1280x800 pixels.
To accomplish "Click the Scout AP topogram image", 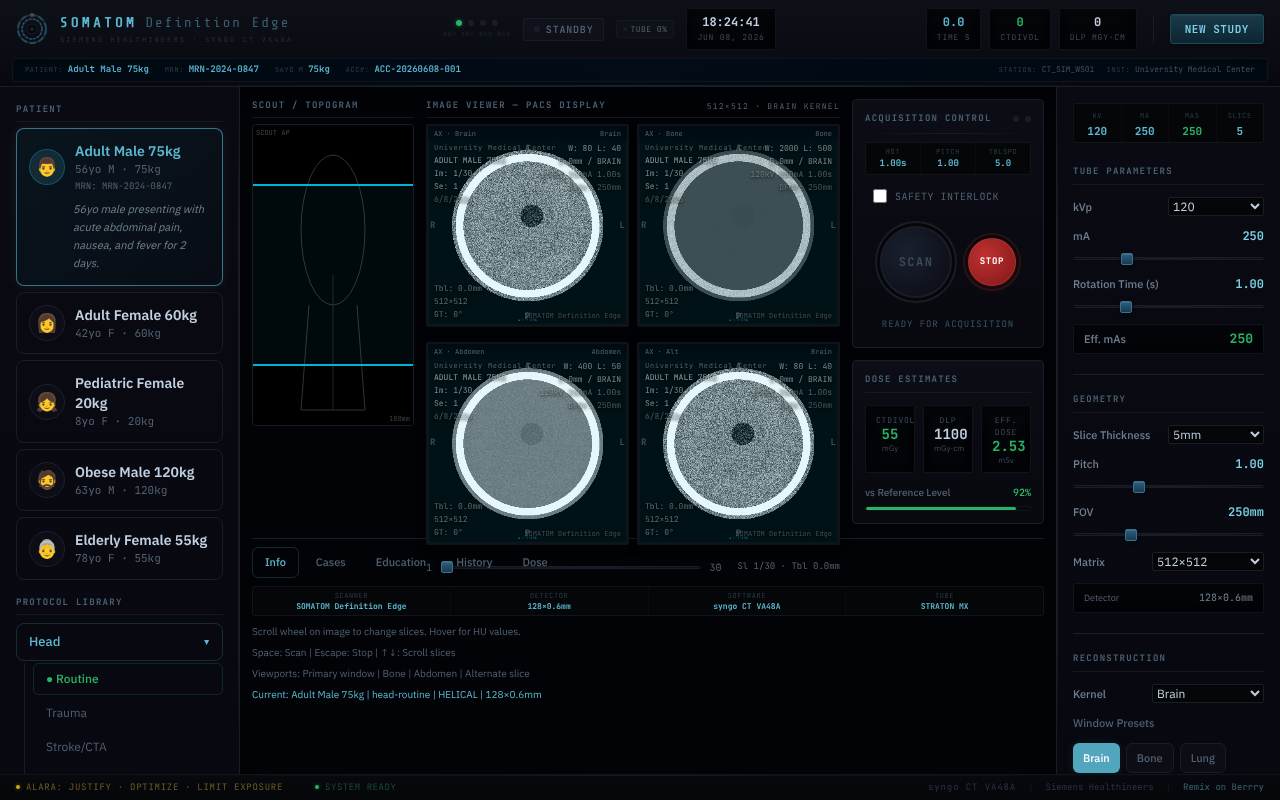I will (333, 275).
